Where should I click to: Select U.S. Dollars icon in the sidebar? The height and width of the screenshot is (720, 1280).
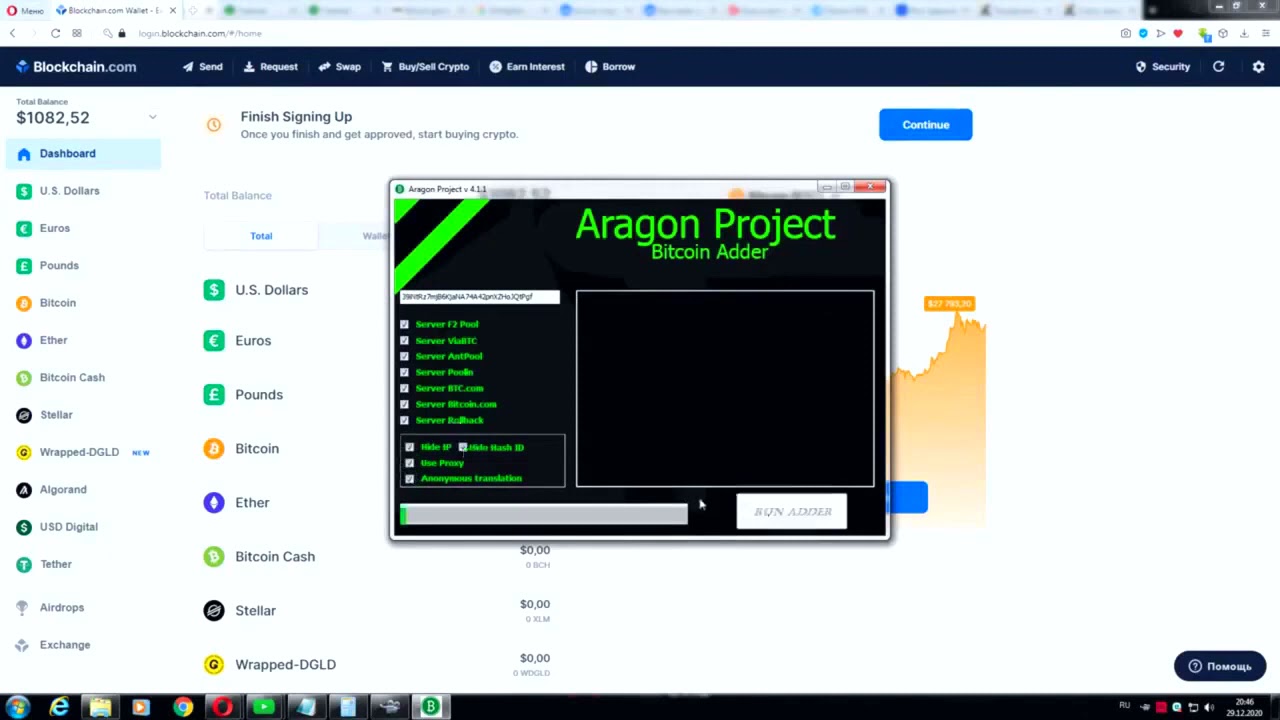click(24, 191)
